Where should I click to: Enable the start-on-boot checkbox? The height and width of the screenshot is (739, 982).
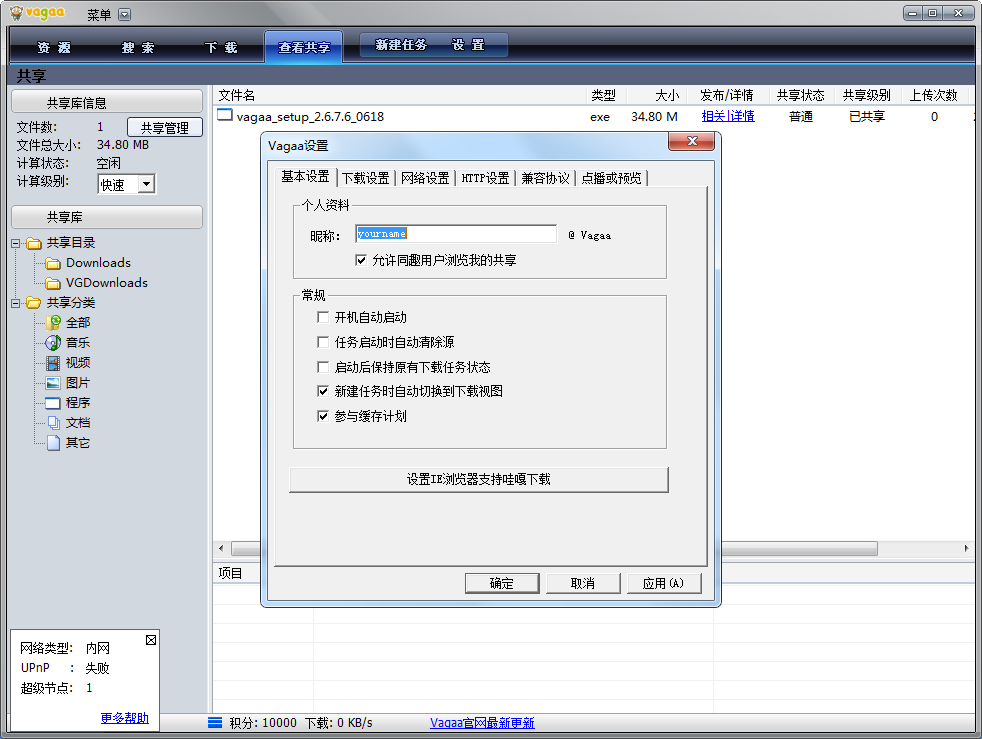(x=323, y=317)
